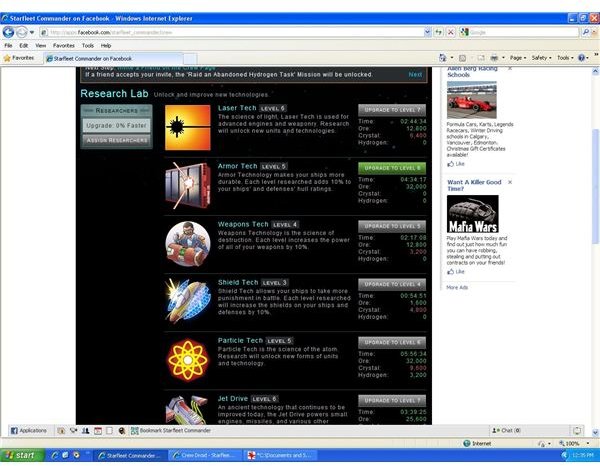Click the Particle Tech atom icon
Viewport: 600px width, 466px height.
click(188, 360)
